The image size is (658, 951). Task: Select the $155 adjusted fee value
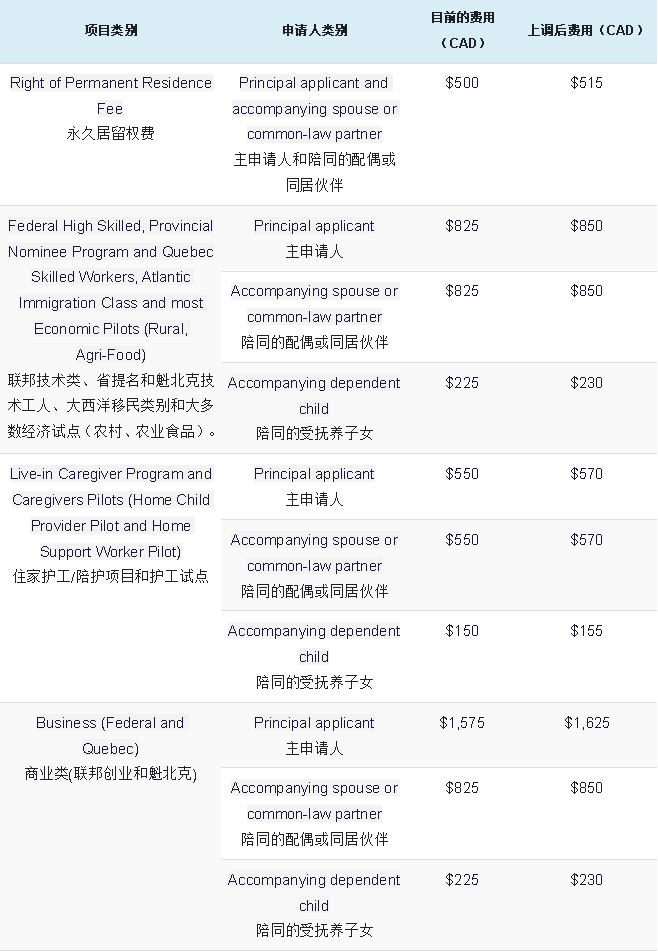(586, 631)
